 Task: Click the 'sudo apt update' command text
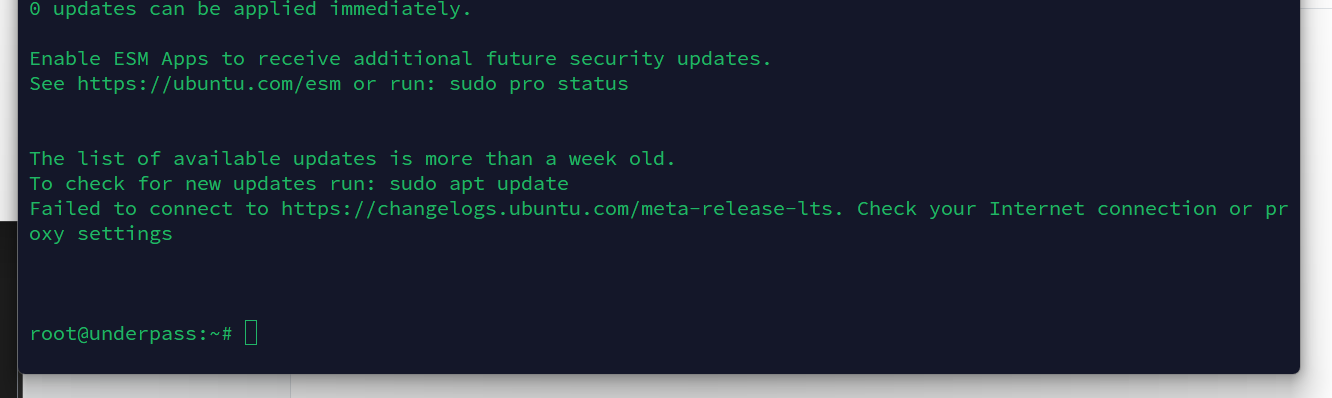[x=479, y=184]
